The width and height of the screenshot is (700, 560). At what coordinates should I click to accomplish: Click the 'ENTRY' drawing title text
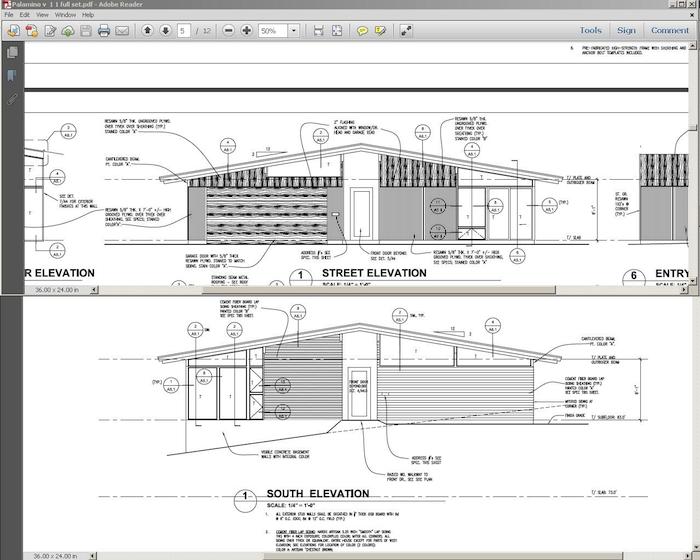672,273
